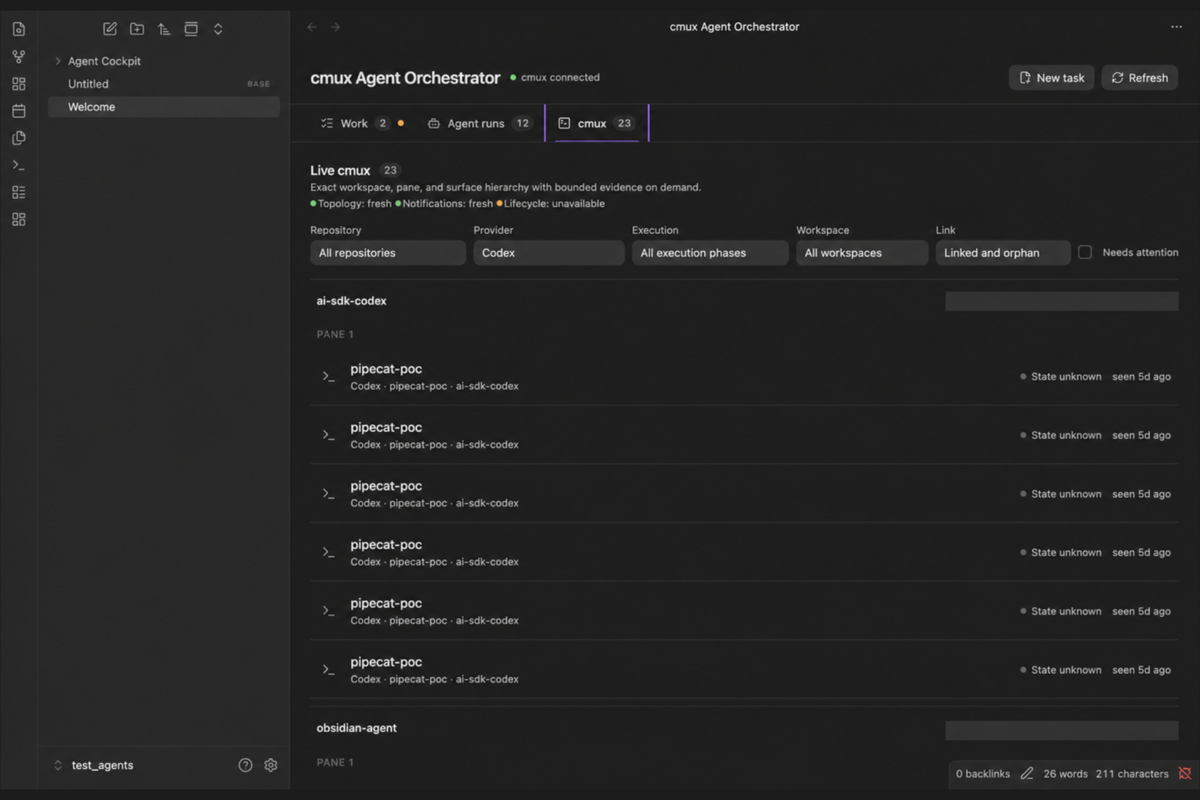Click the red sync status icon

tap(1185, 773)
